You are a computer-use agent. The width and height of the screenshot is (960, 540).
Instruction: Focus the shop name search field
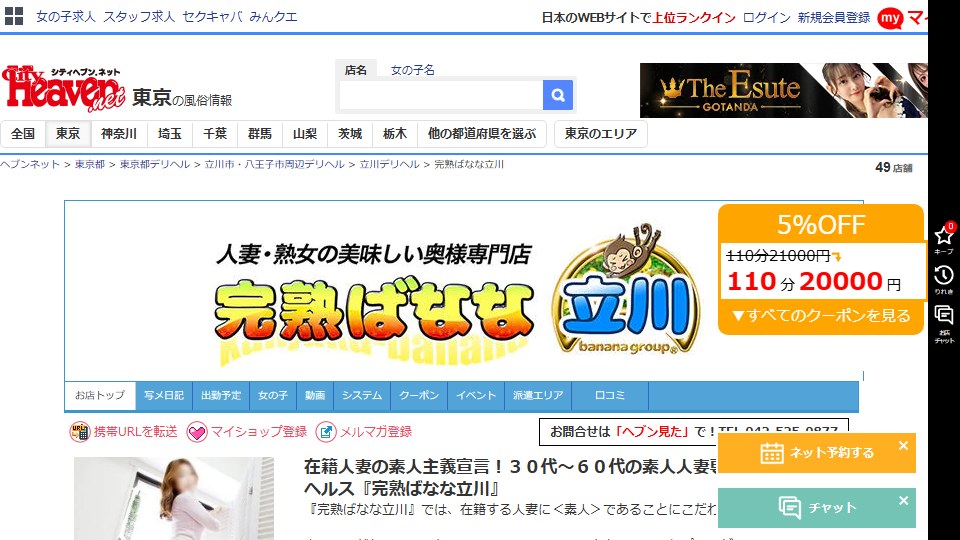click(x=441, y=95)
